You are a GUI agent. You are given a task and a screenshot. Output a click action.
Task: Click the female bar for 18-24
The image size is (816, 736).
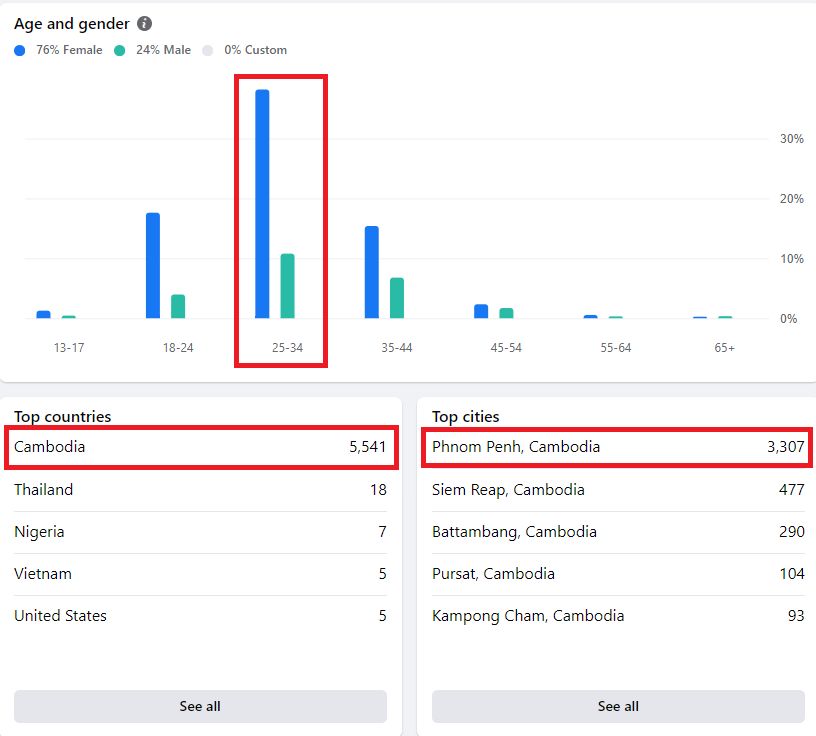153,265
